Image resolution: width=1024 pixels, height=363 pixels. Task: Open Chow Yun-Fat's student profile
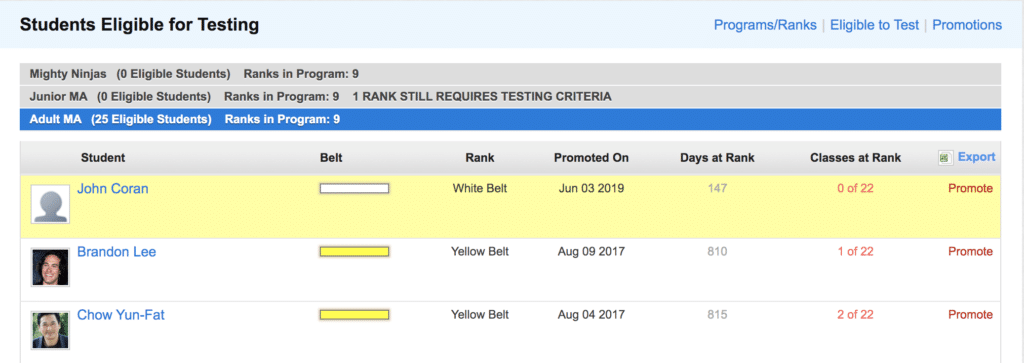121,315
